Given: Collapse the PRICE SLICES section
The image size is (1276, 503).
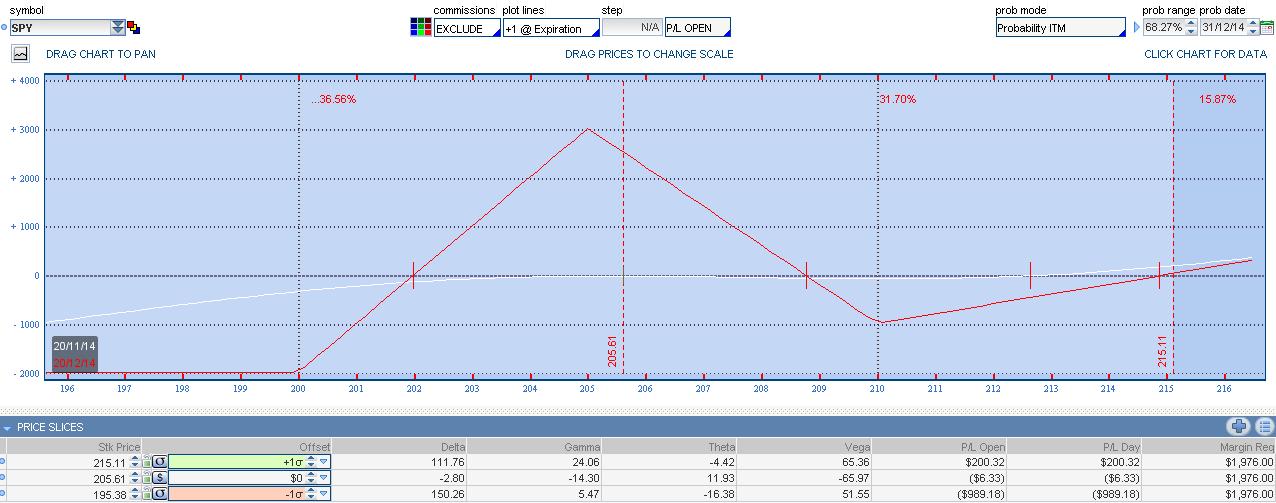Looking at the screenshot, I should point(7,427).
